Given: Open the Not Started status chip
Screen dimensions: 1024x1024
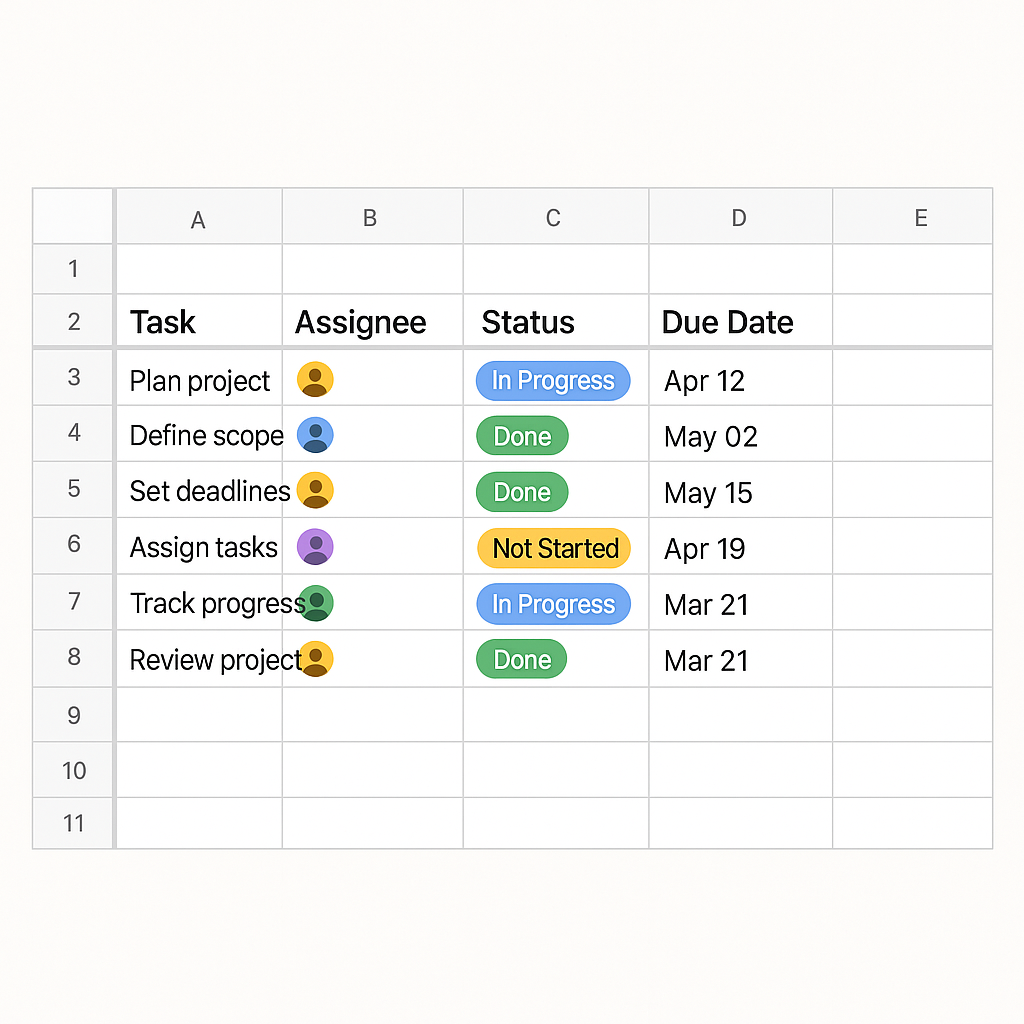Looking at the screenshot, I should pyautogui.click(x=554, y=548).
